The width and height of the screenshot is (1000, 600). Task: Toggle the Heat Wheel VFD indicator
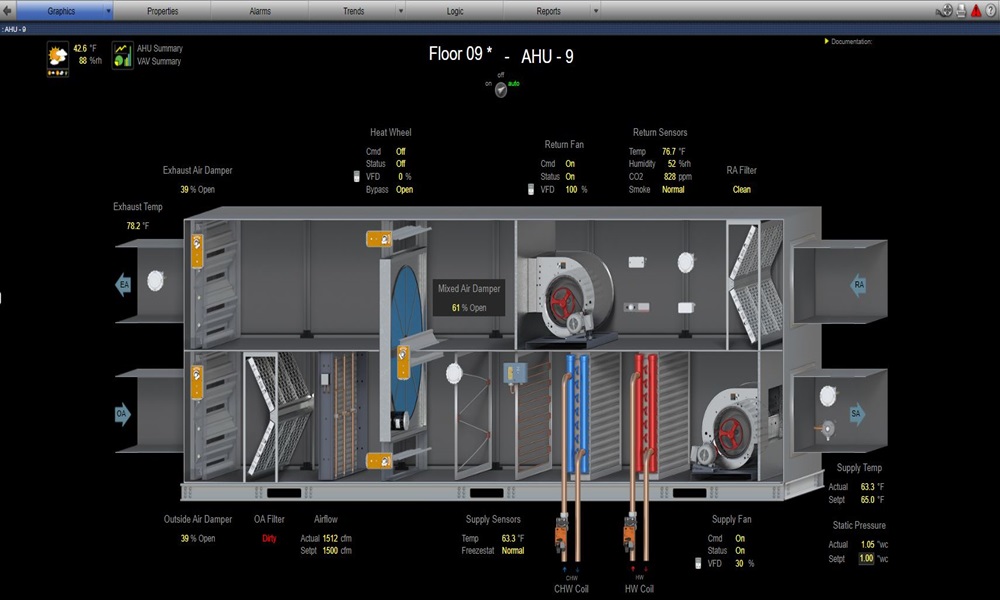pyautogui.click(x=357, y=177)
